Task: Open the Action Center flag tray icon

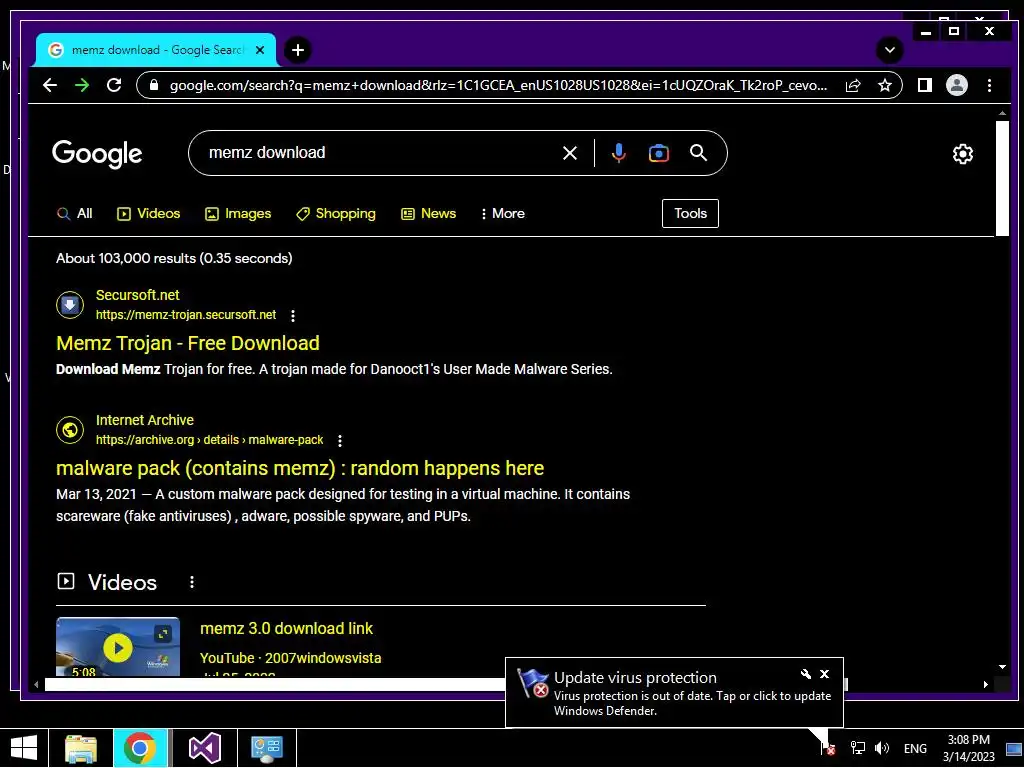Action: (827, 748)
